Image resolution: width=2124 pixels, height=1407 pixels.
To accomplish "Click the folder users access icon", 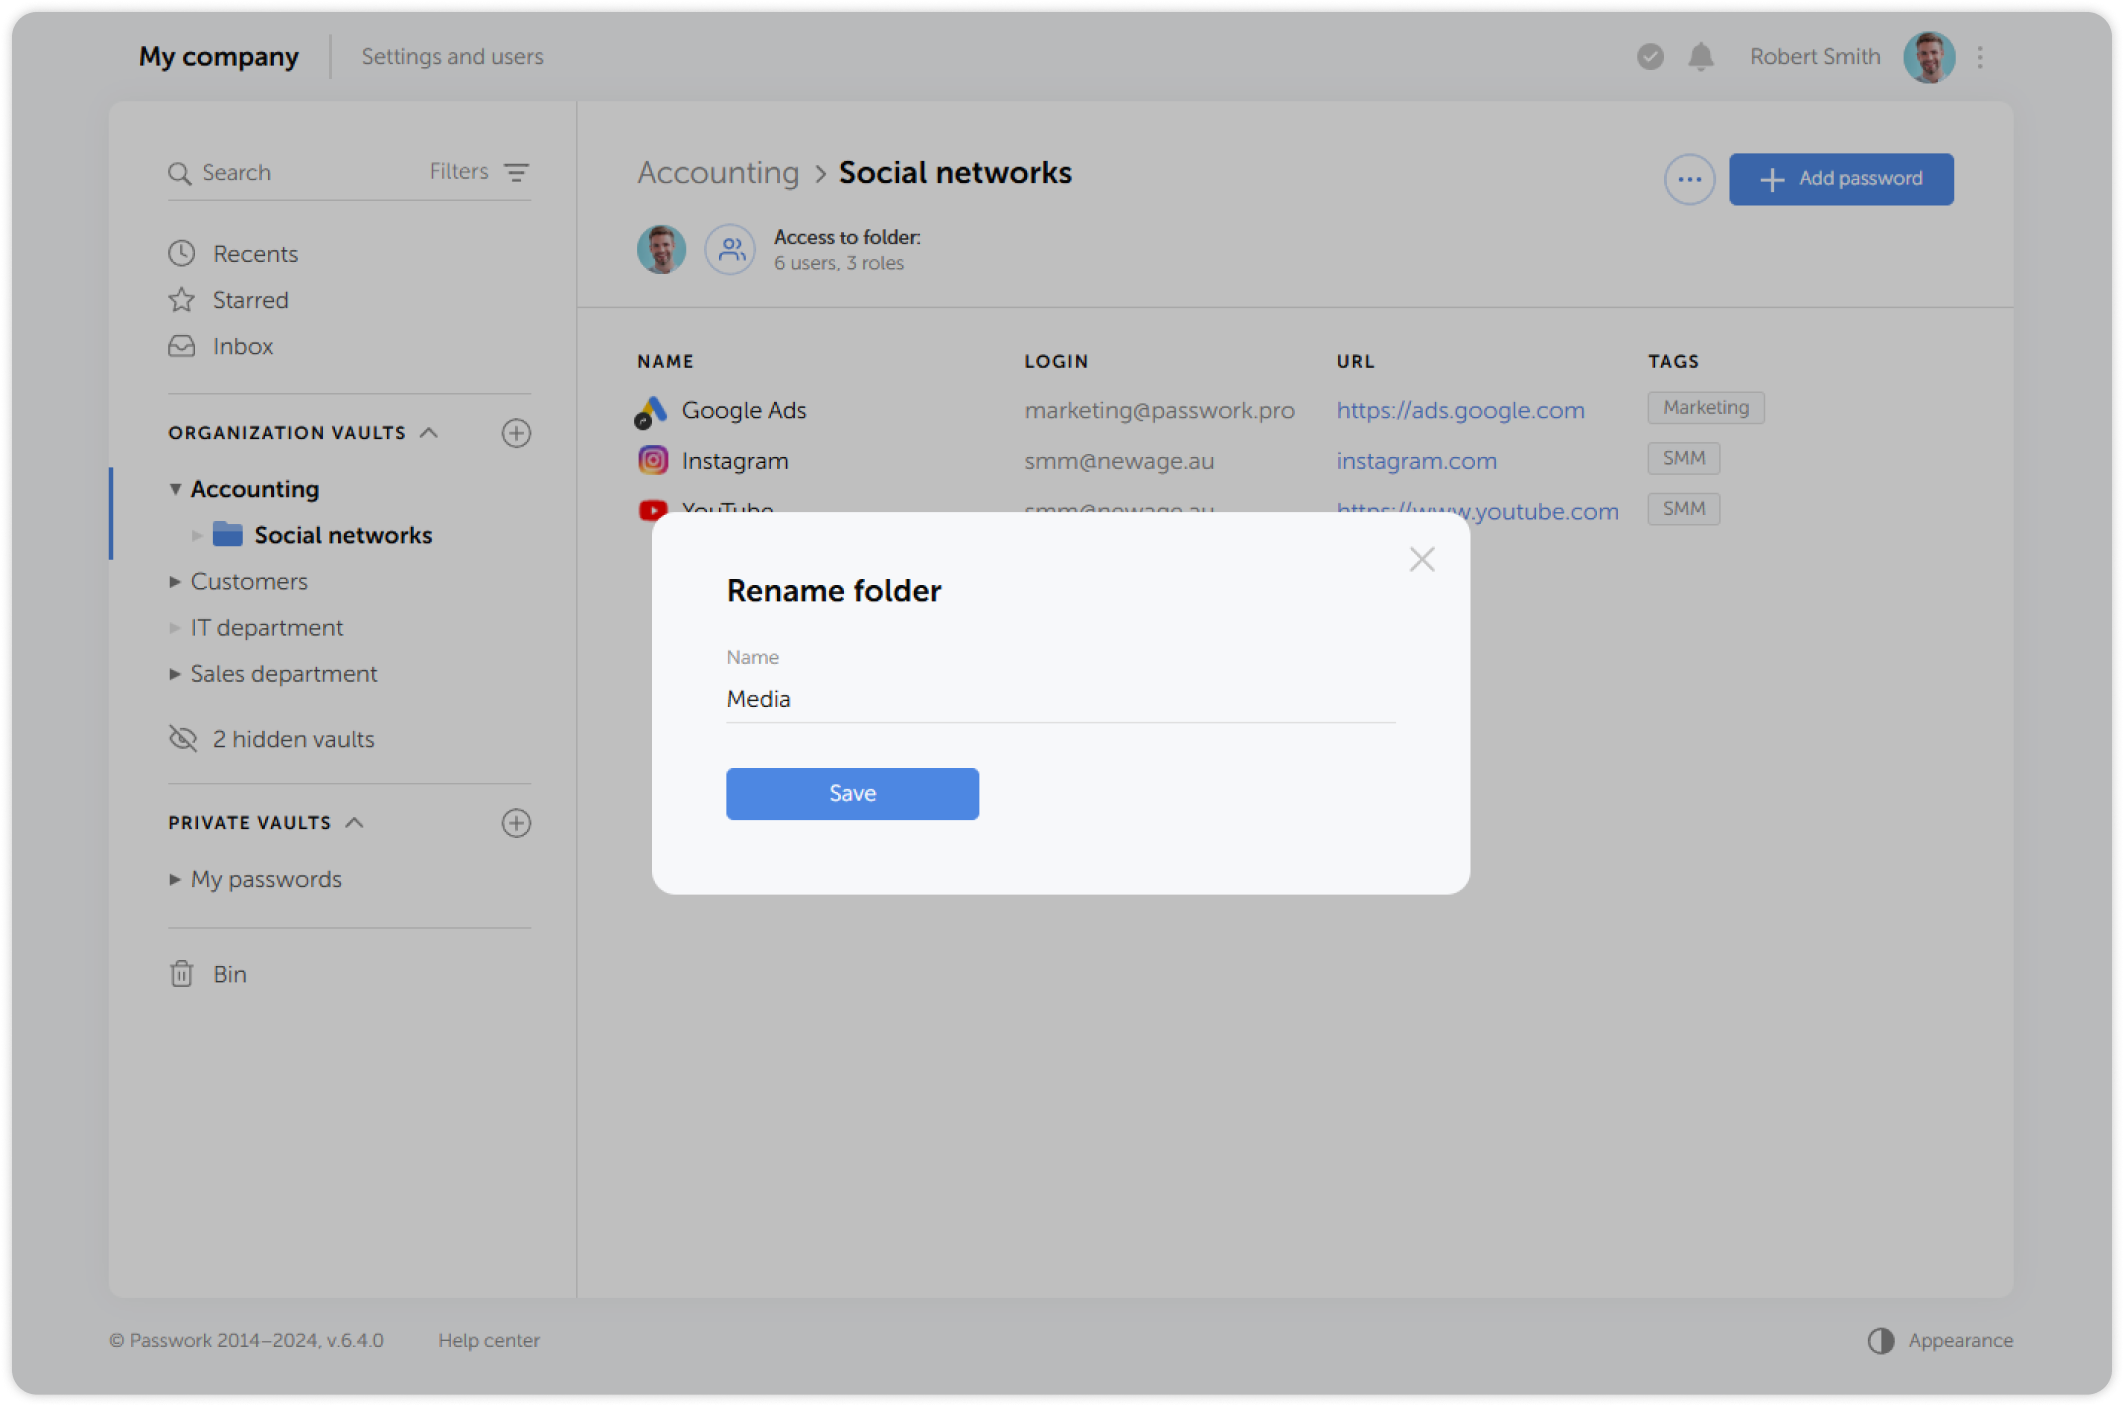I will 731,249.
